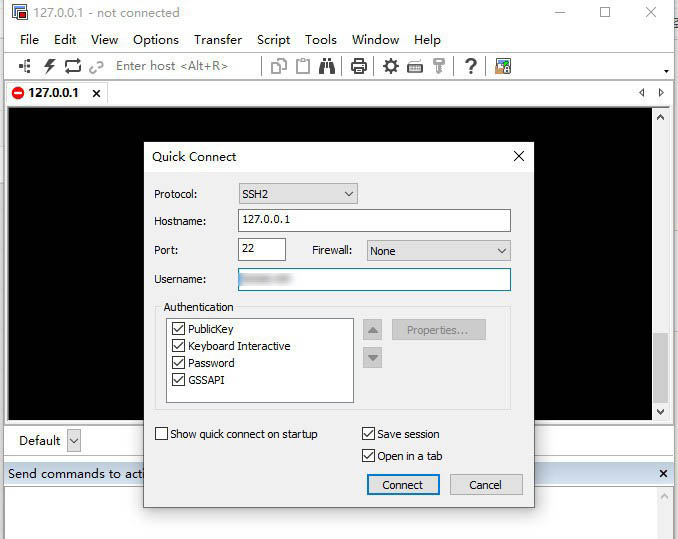Click the Cancel button
678x539 pixels.
[x=486, y=485]
